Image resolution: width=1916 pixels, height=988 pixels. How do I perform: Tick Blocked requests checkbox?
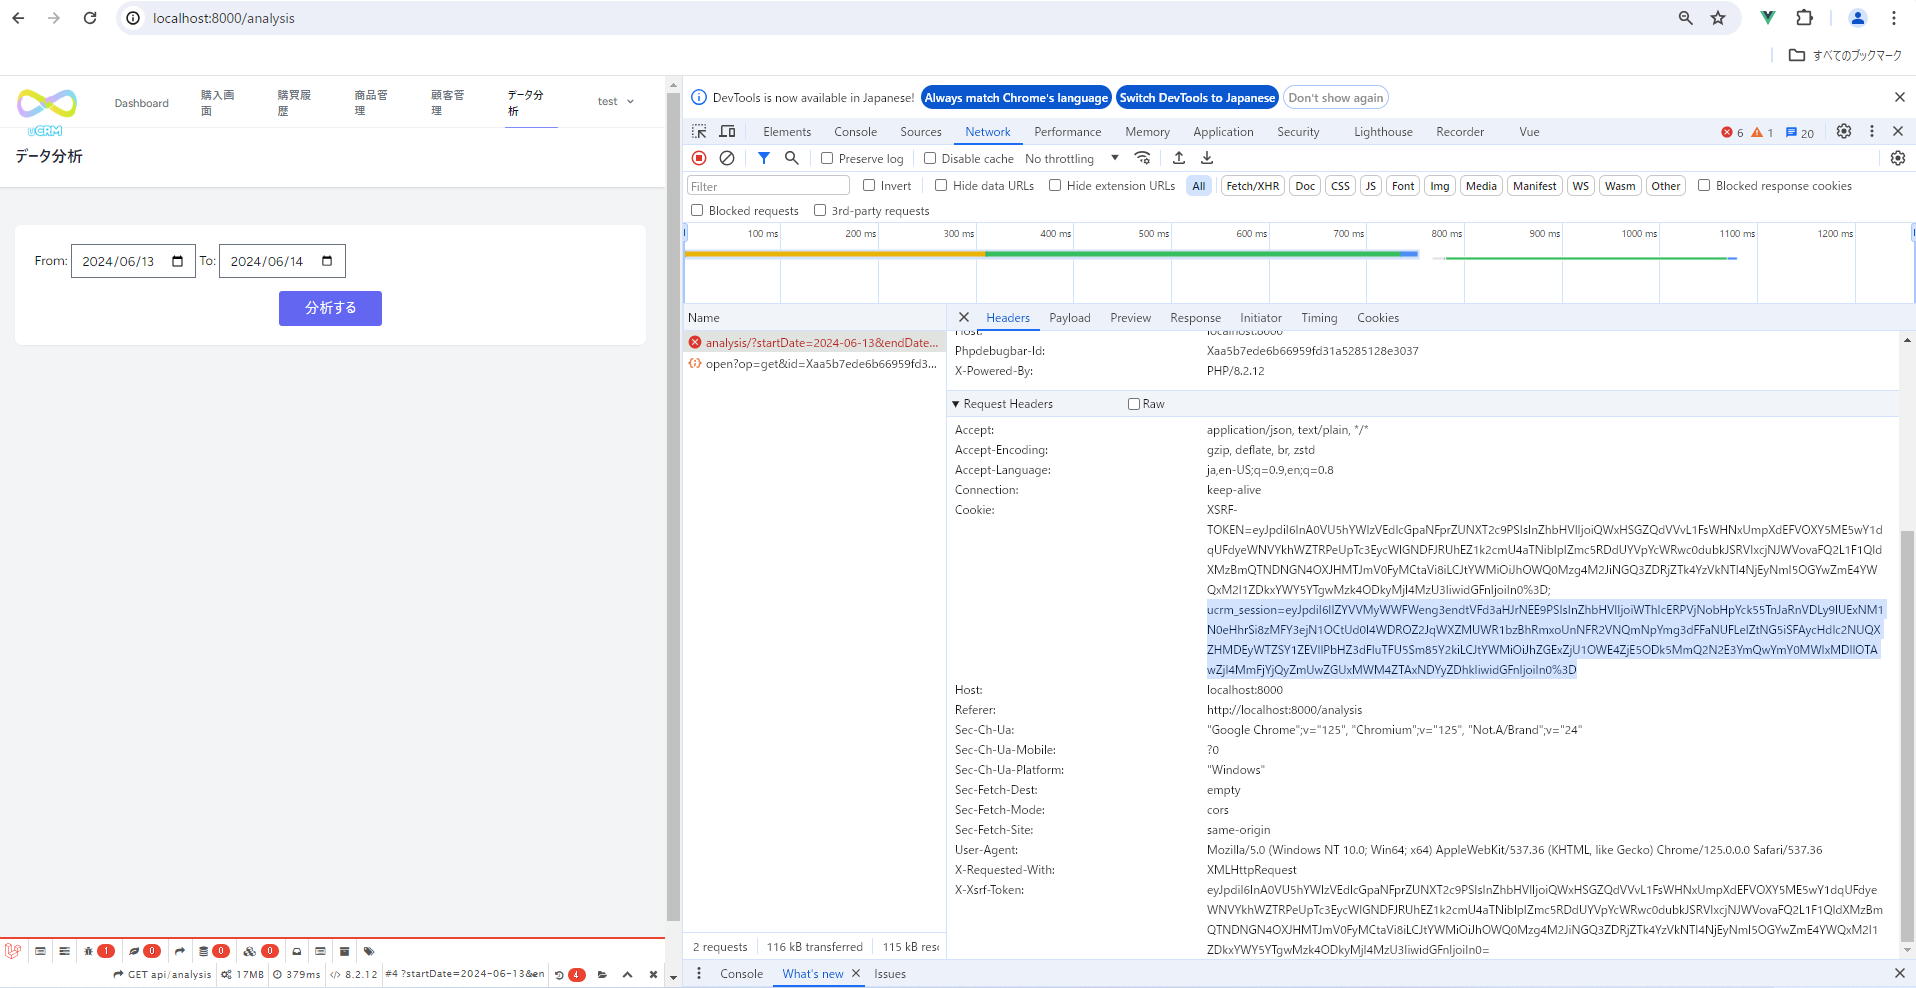tap(697, 210)
